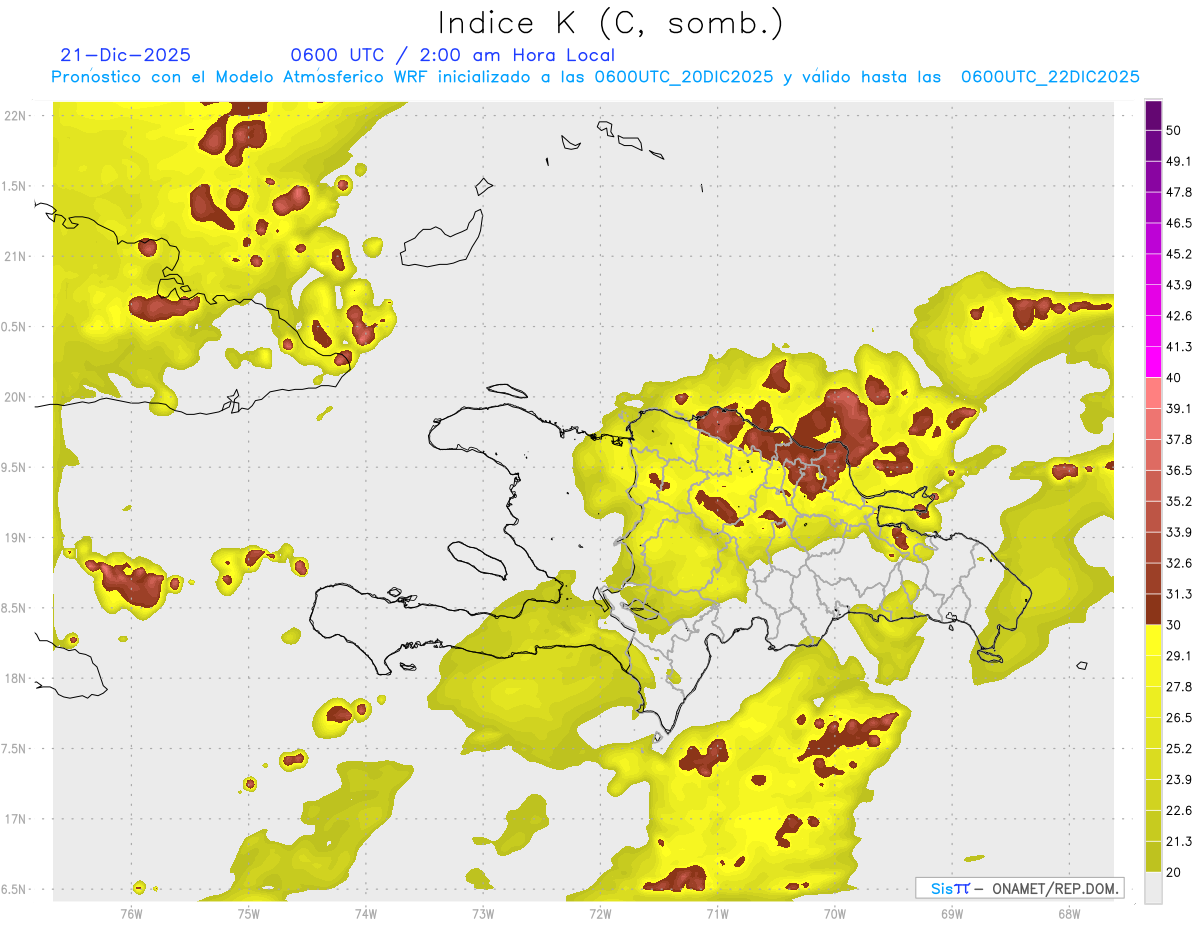Click the '69W' longitude label
Screen dimensions: 1200x927
point(952,913)
